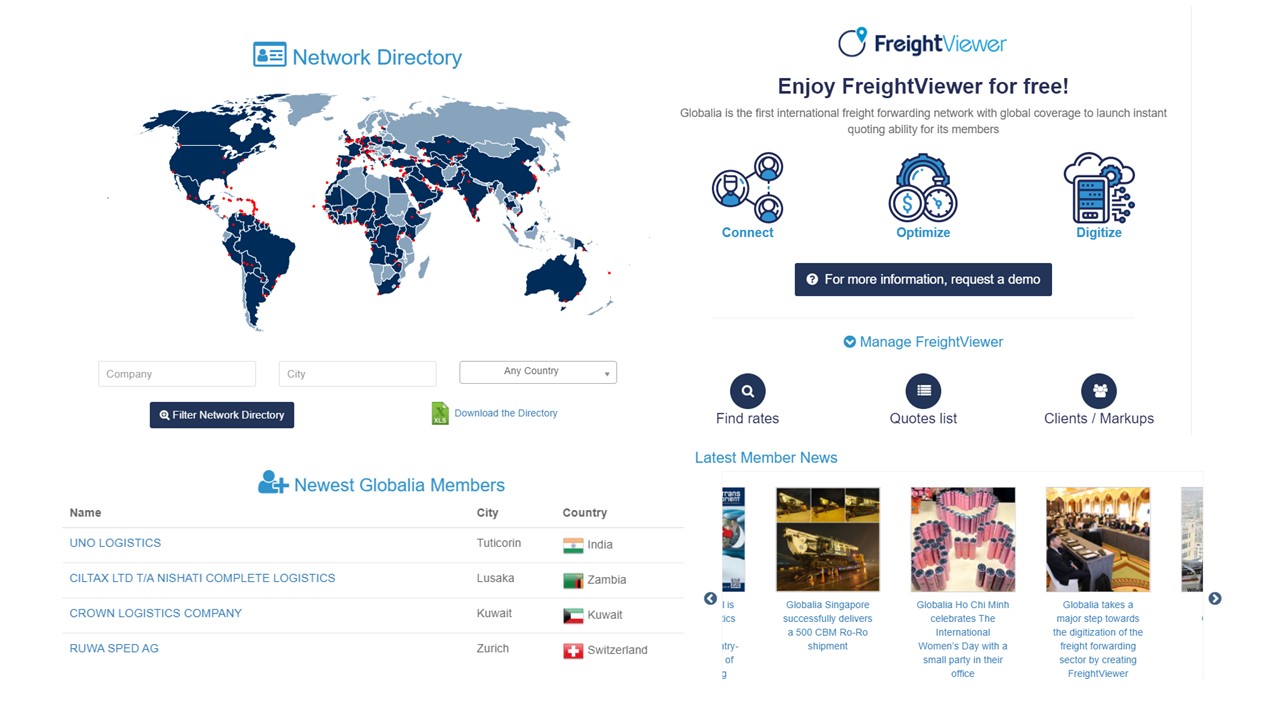Open the UNO LOGISTICS member page

click(x=115, y=542)
